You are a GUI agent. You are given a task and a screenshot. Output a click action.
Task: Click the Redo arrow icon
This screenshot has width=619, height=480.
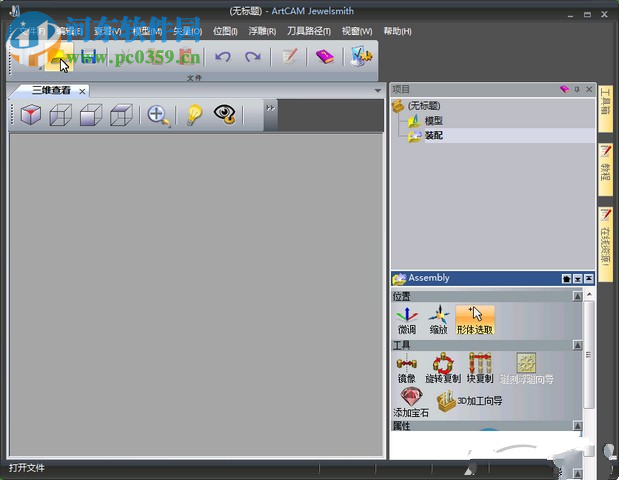coord(253,57)
